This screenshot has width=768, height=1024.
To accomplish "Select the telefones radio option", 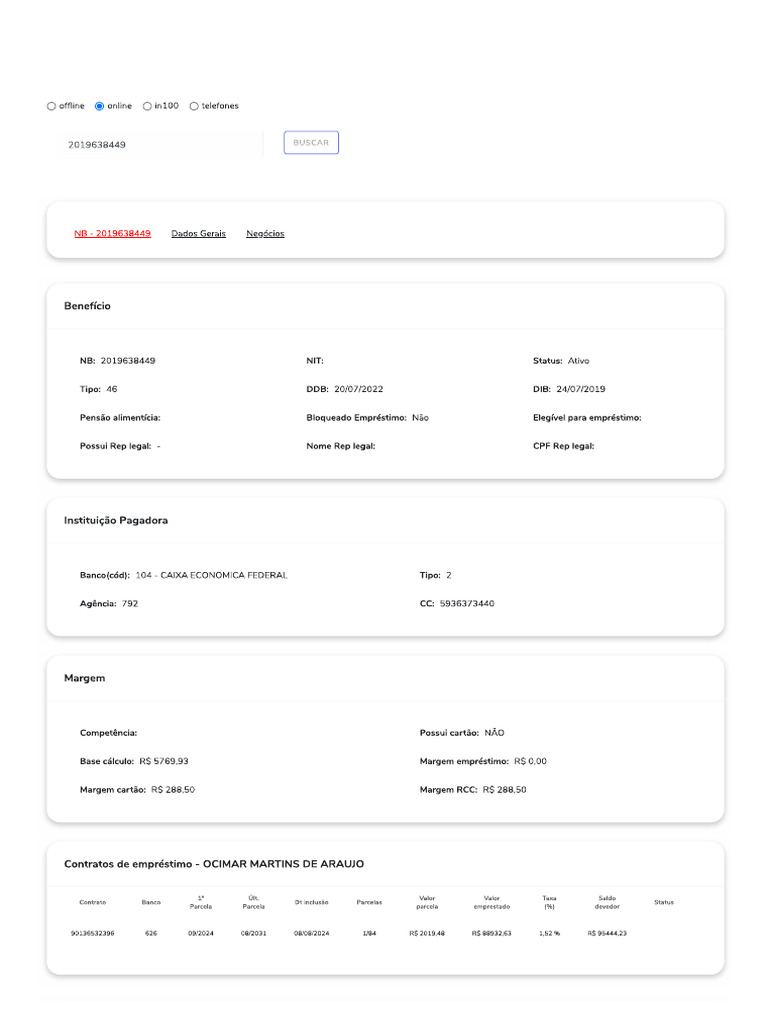I will (194, 106).
